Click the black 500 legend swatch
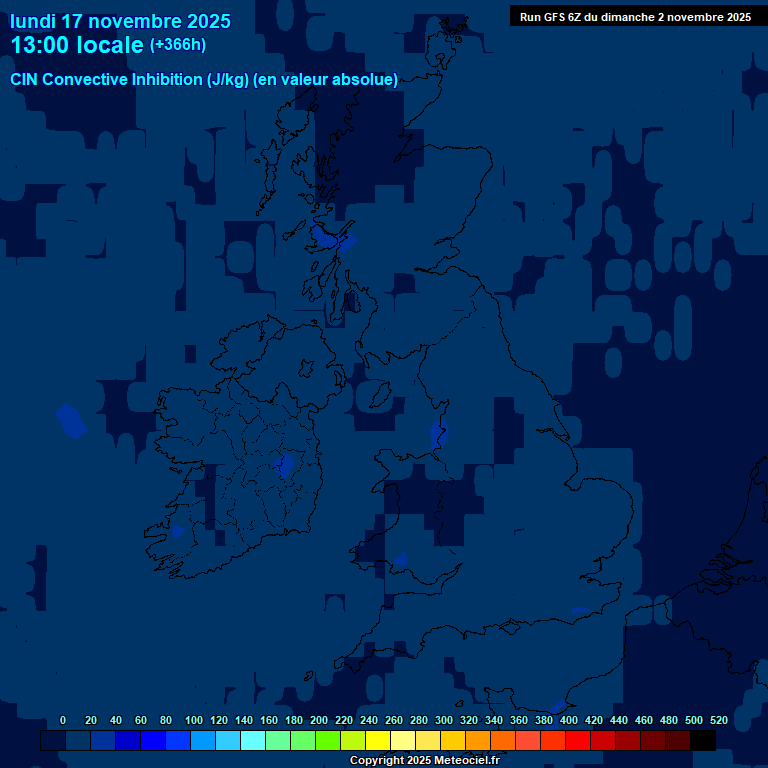The height and width of the screenshot is (768, 768). (703, 741)
